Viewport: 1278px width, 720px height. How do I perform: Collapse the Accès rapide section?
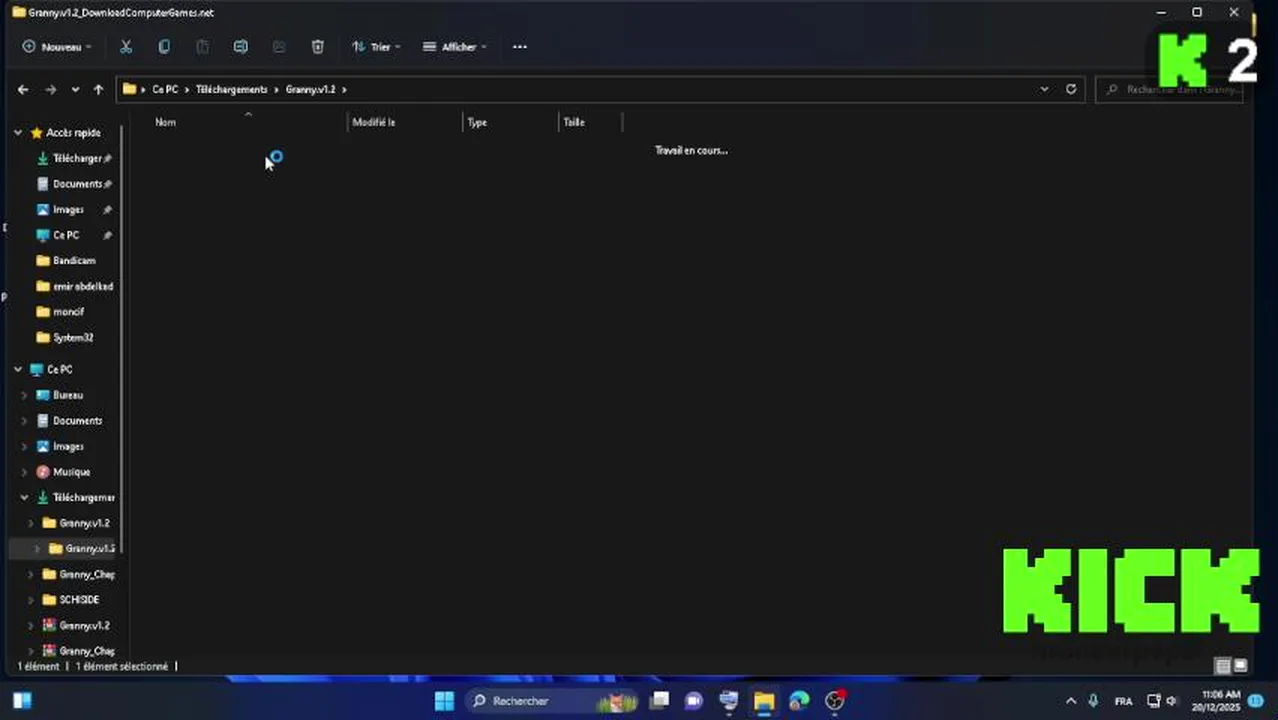click(18, 132)
